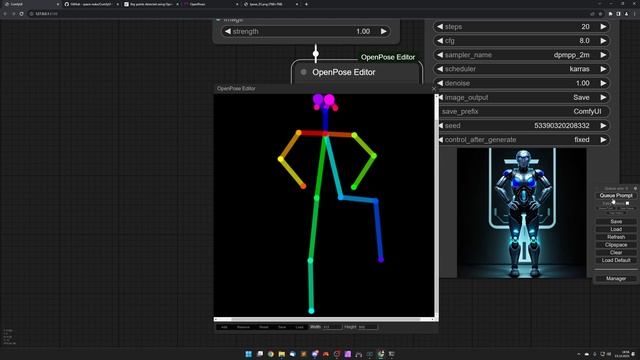Screen dimensions: 640x360
Task: Click the OpenPose Editor node title
Action: [344, 72]
